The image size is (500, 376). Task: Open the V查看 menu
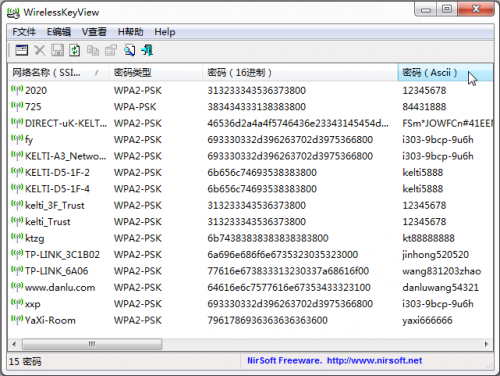coord(94,32)
